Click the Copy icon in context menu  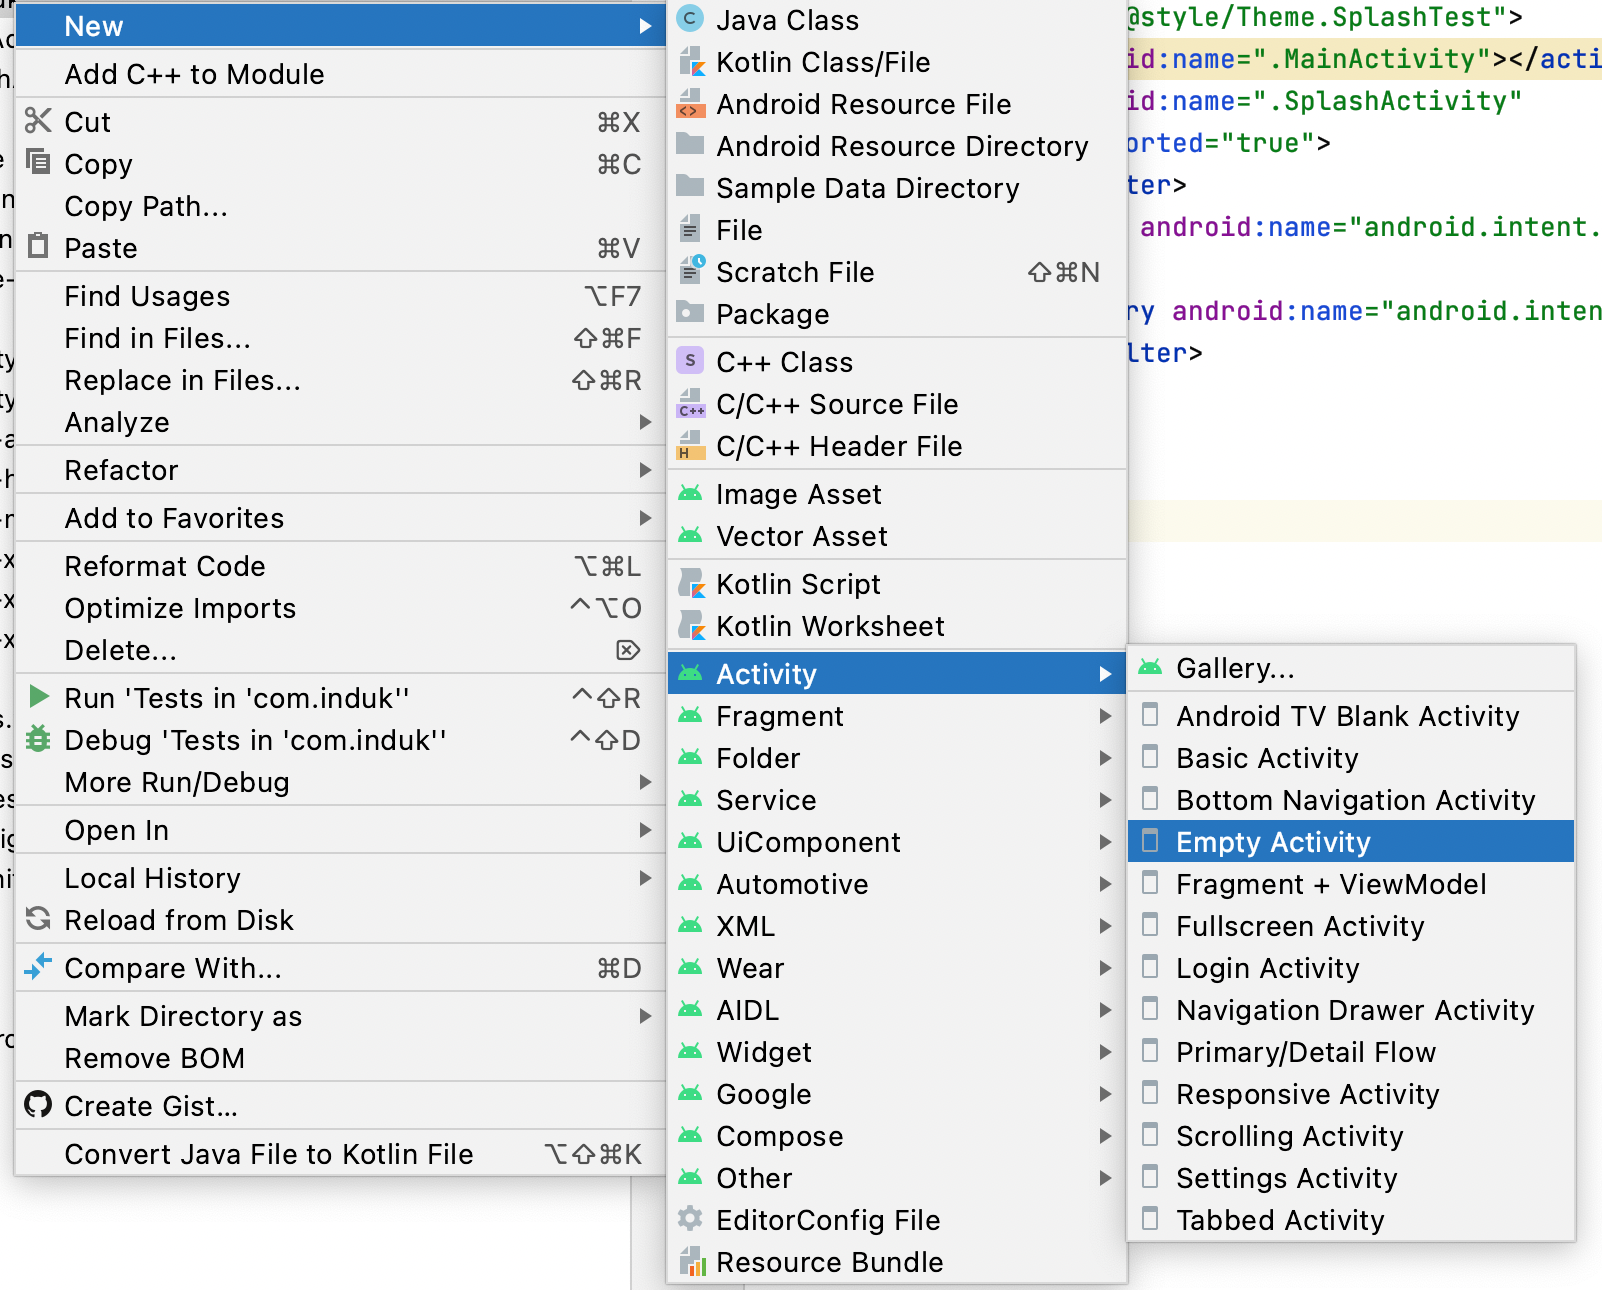(x=38, y=162)
